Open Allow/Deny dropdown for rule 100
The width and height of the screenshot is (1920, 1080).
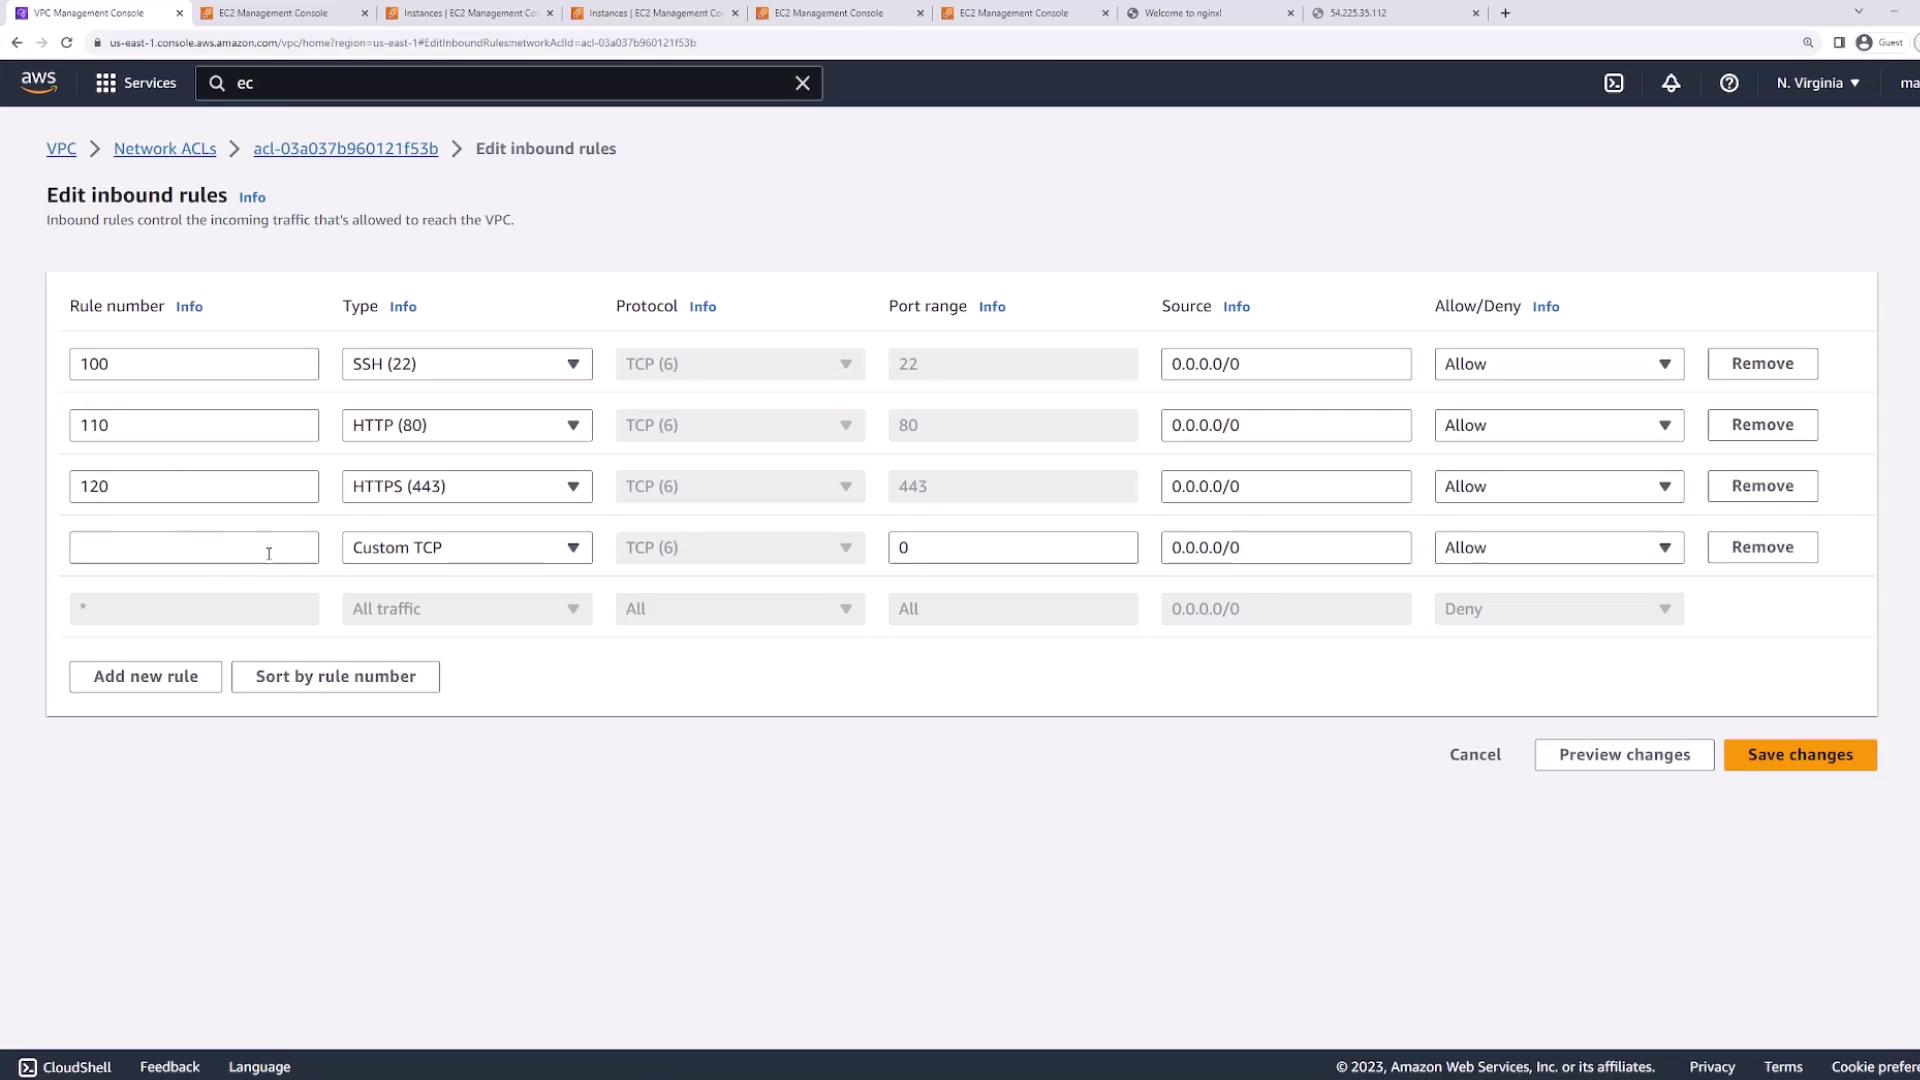point(1558,364)
